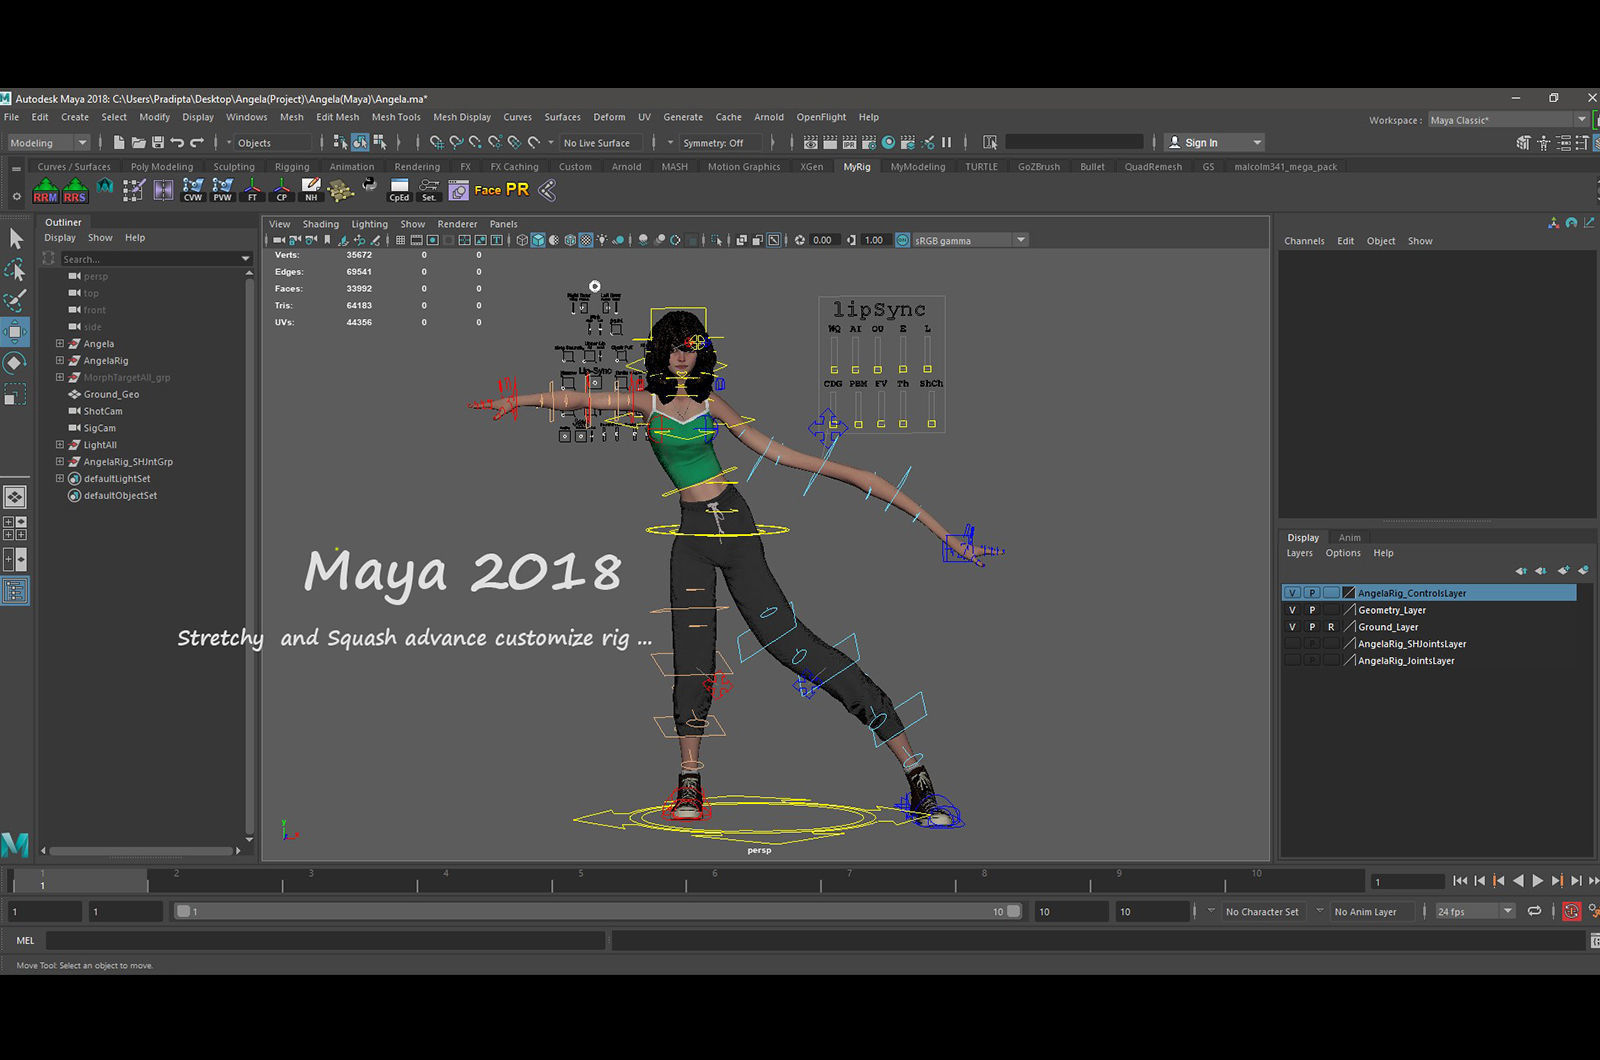
Task: Toggle visibility V of Geometry_Layer
Action: pos(1292,610)
